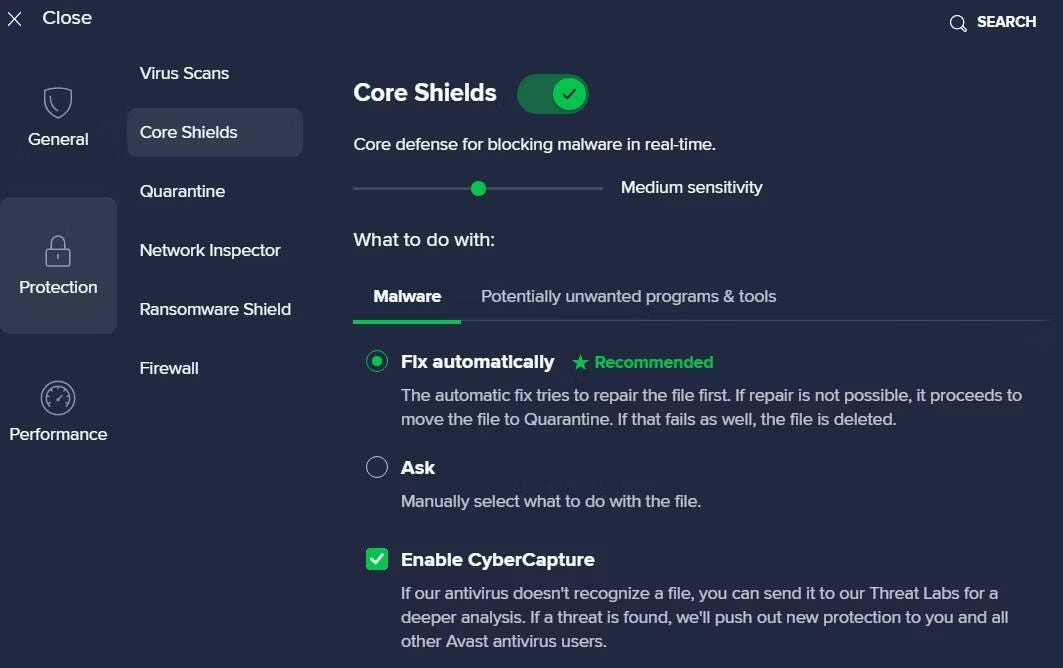Switch to the Malware tab
This screenshot has height=668, width=1063.
[407, 297]
